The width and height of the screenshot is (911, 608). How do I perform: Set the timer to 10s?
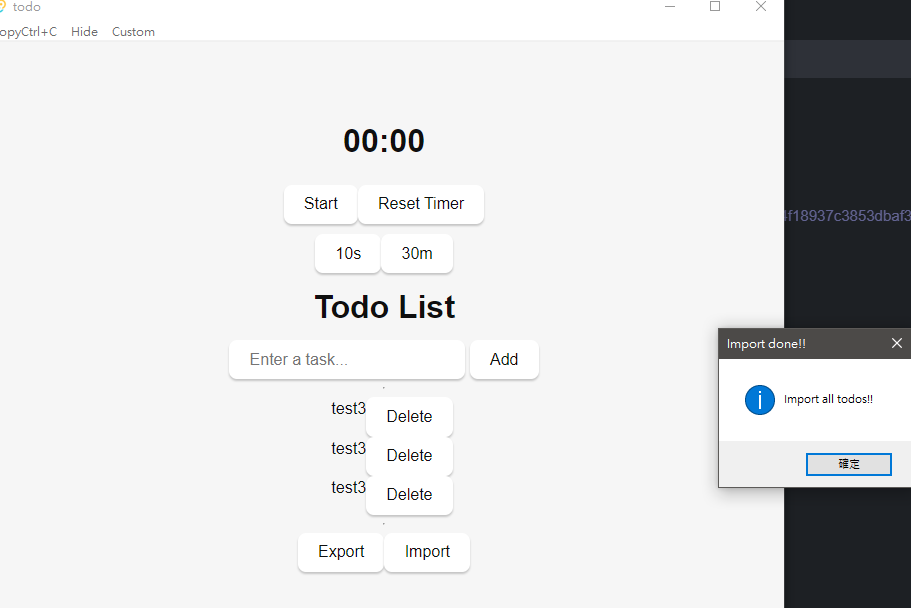click(x=347, y=253)
